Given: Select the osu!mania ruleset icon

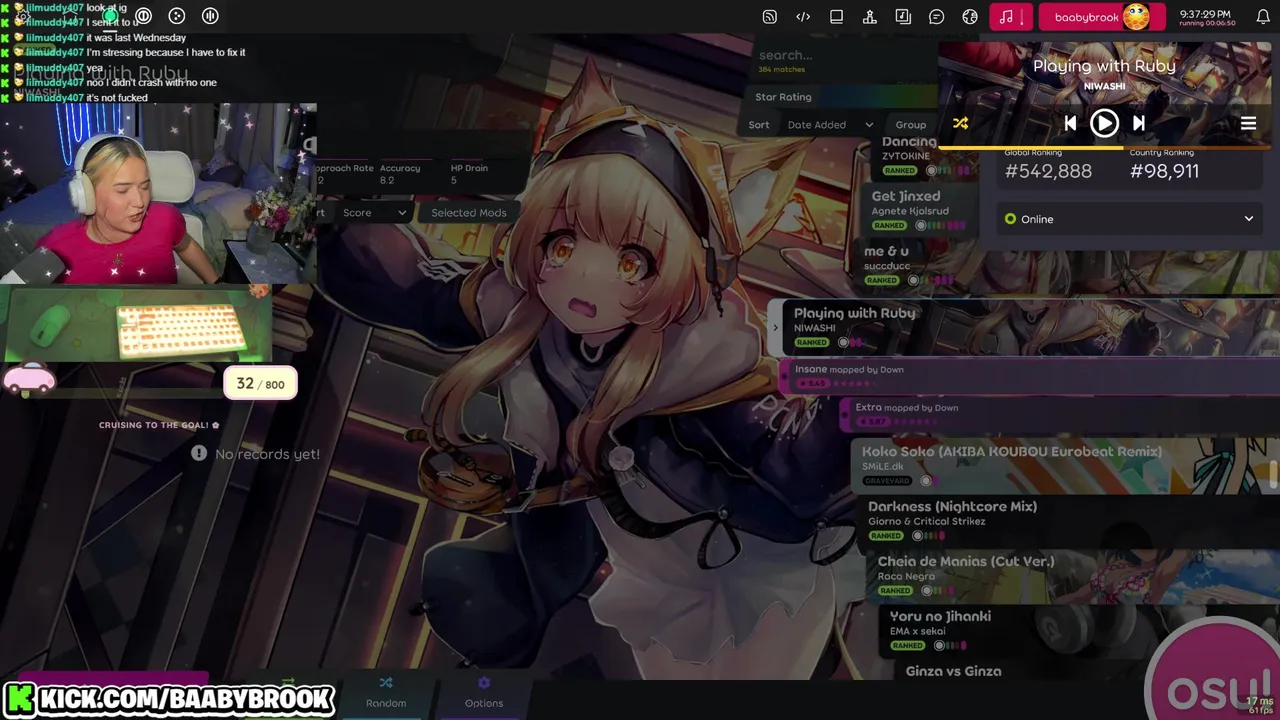Looking at the screenshot, I should (x=210, y=16).
